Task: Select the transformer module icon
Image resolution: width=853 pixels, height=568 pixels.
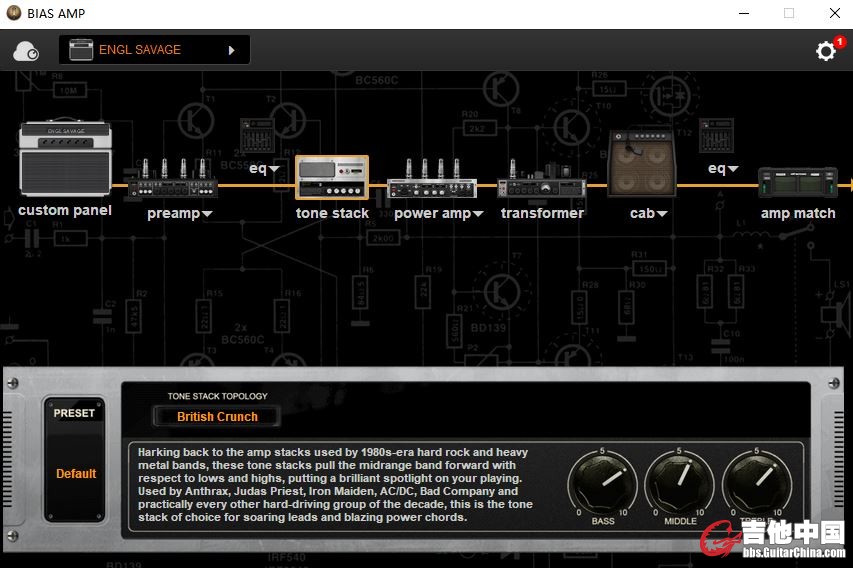Action: click(541, 180)
